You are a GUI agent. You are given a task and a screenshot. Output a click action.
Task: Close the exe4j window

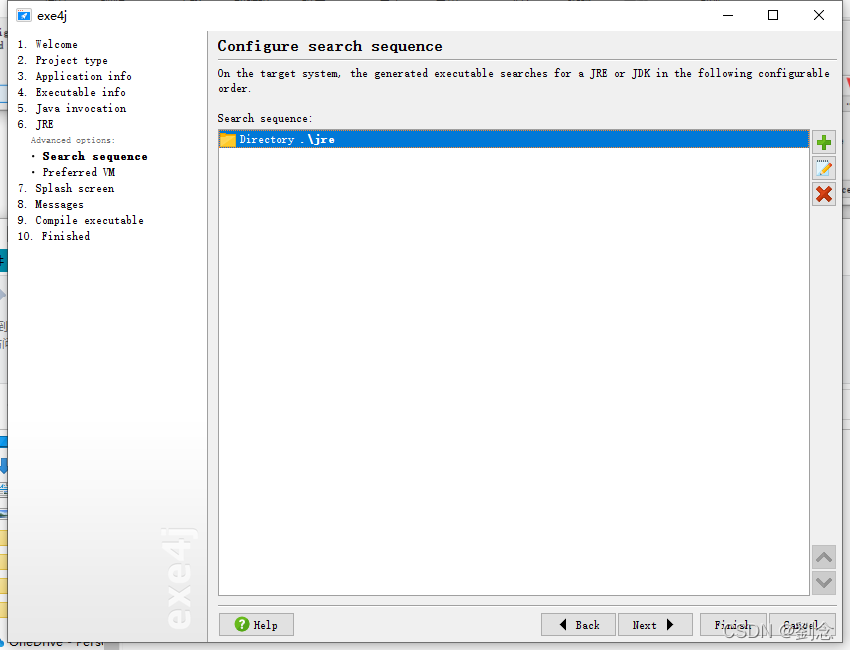pos(819,15)
